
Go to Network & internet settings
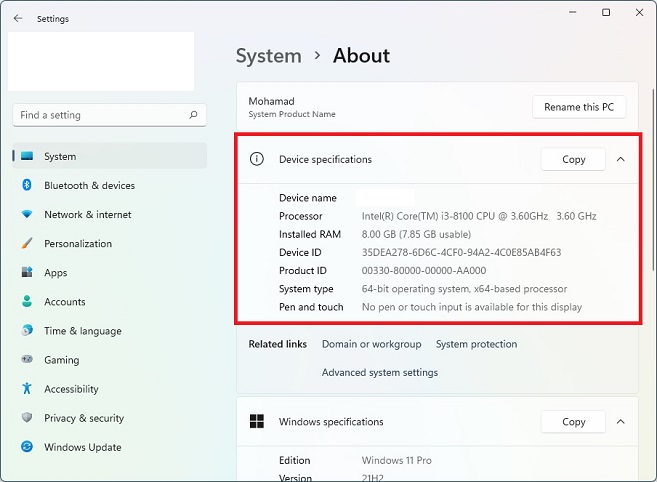(110, 214)
